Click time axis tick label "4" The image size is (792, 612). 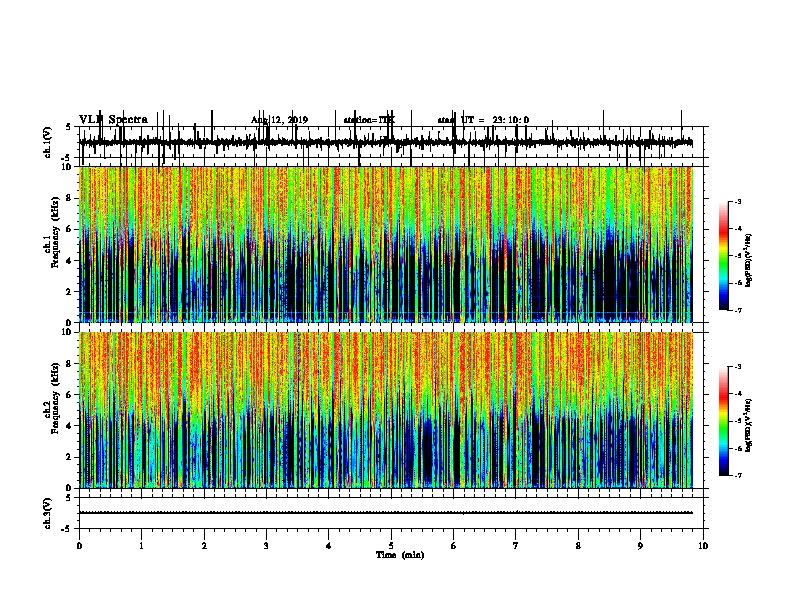click(x=329, y=546)
